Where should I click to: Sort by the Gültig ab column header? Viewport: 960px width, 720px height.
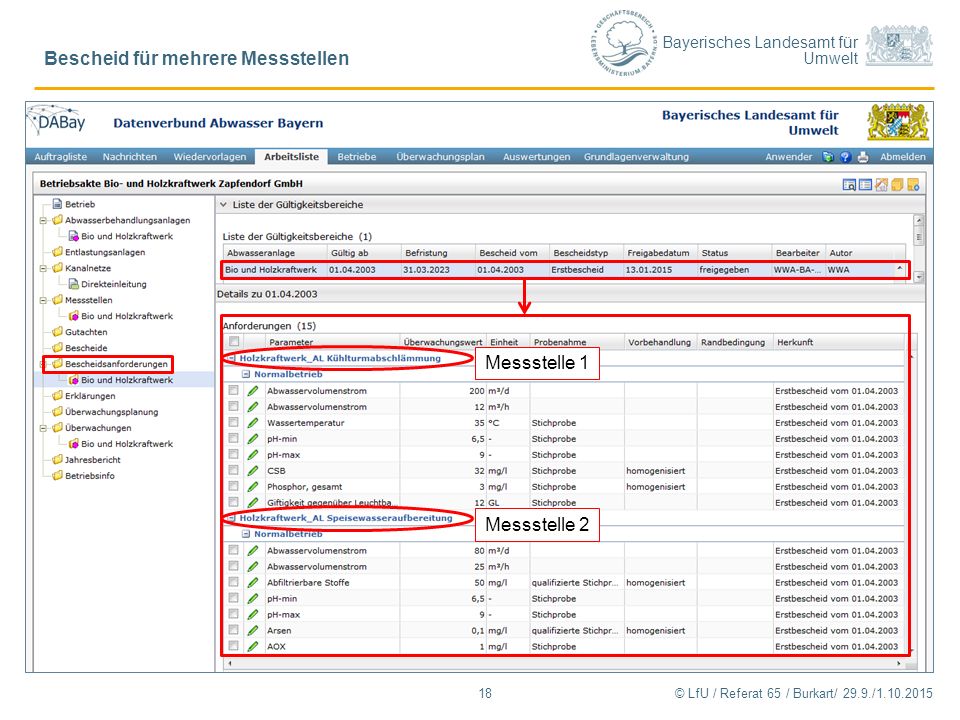pyautogui.click(x=364, y=253)
